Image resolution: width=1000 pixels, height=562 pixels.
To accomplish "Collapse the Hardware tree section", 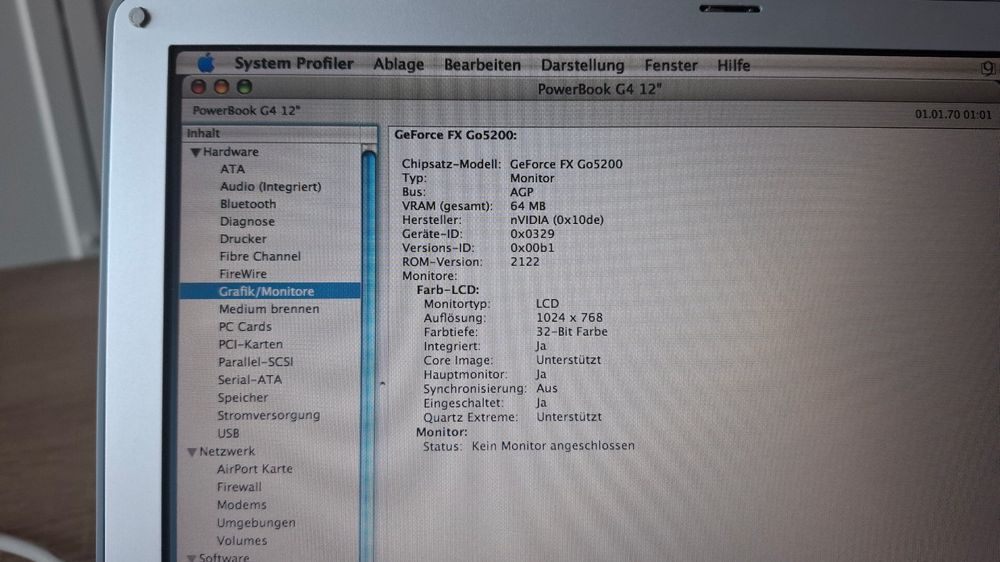I will [196, 152].
